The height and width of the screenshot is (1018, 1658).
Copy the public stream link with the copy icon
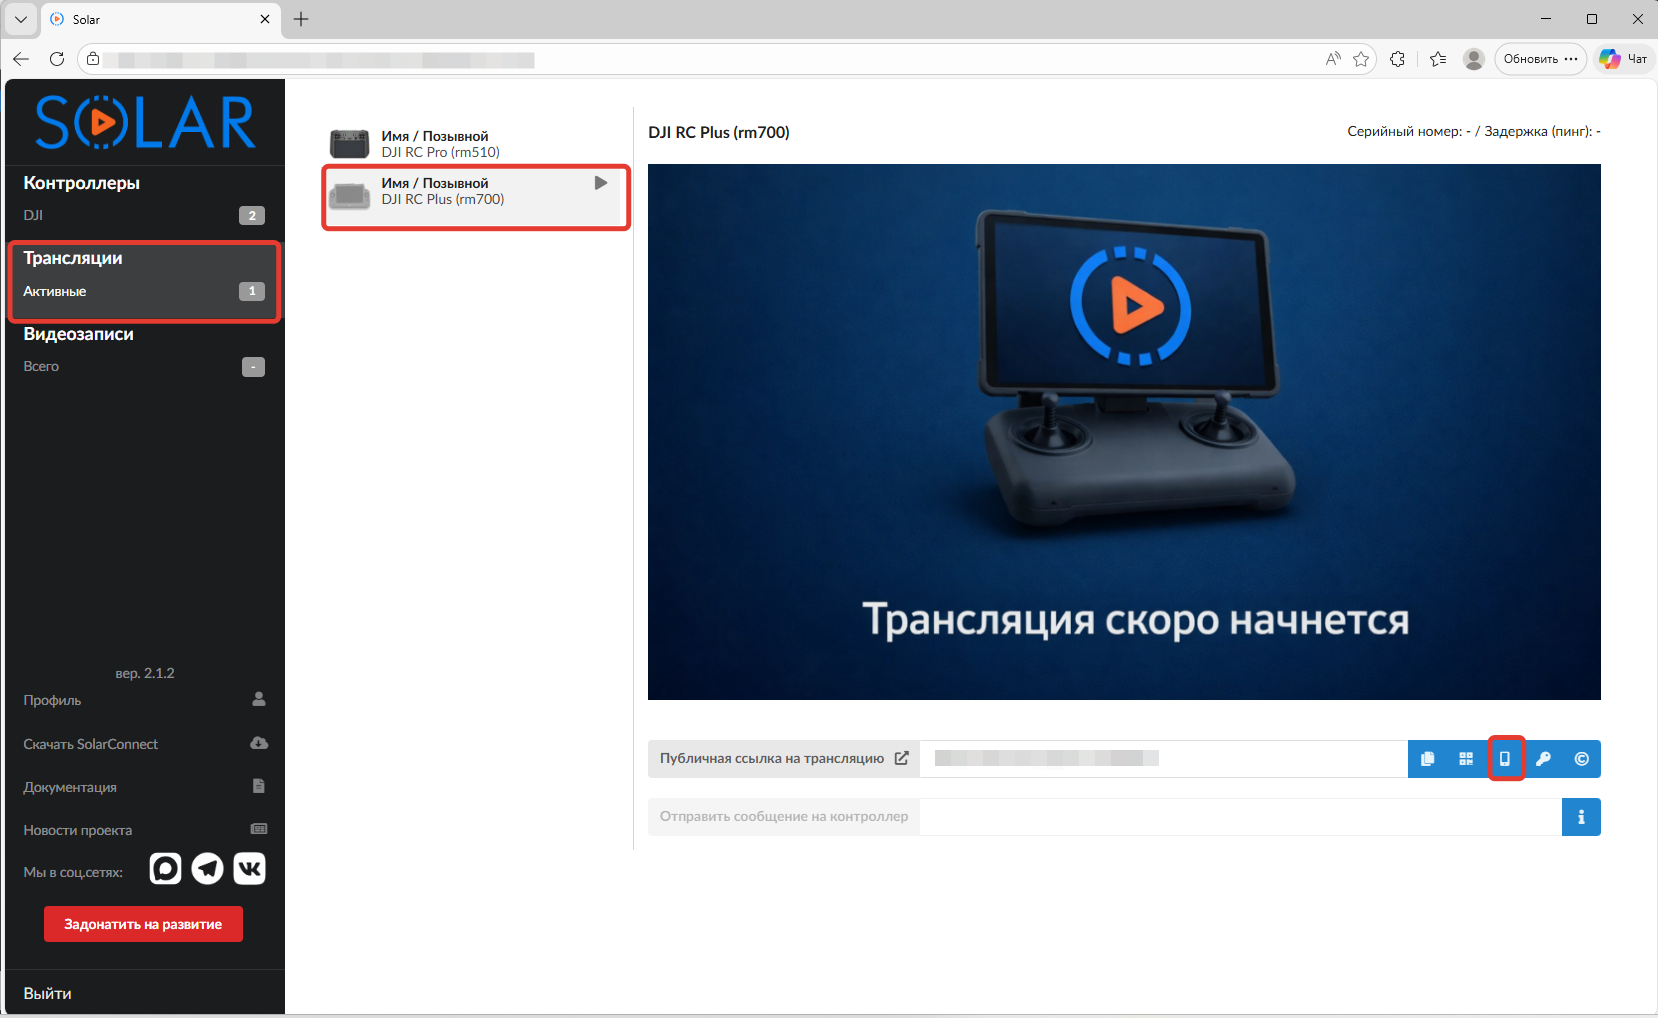pyautogui.click(x=1427, y=759)
